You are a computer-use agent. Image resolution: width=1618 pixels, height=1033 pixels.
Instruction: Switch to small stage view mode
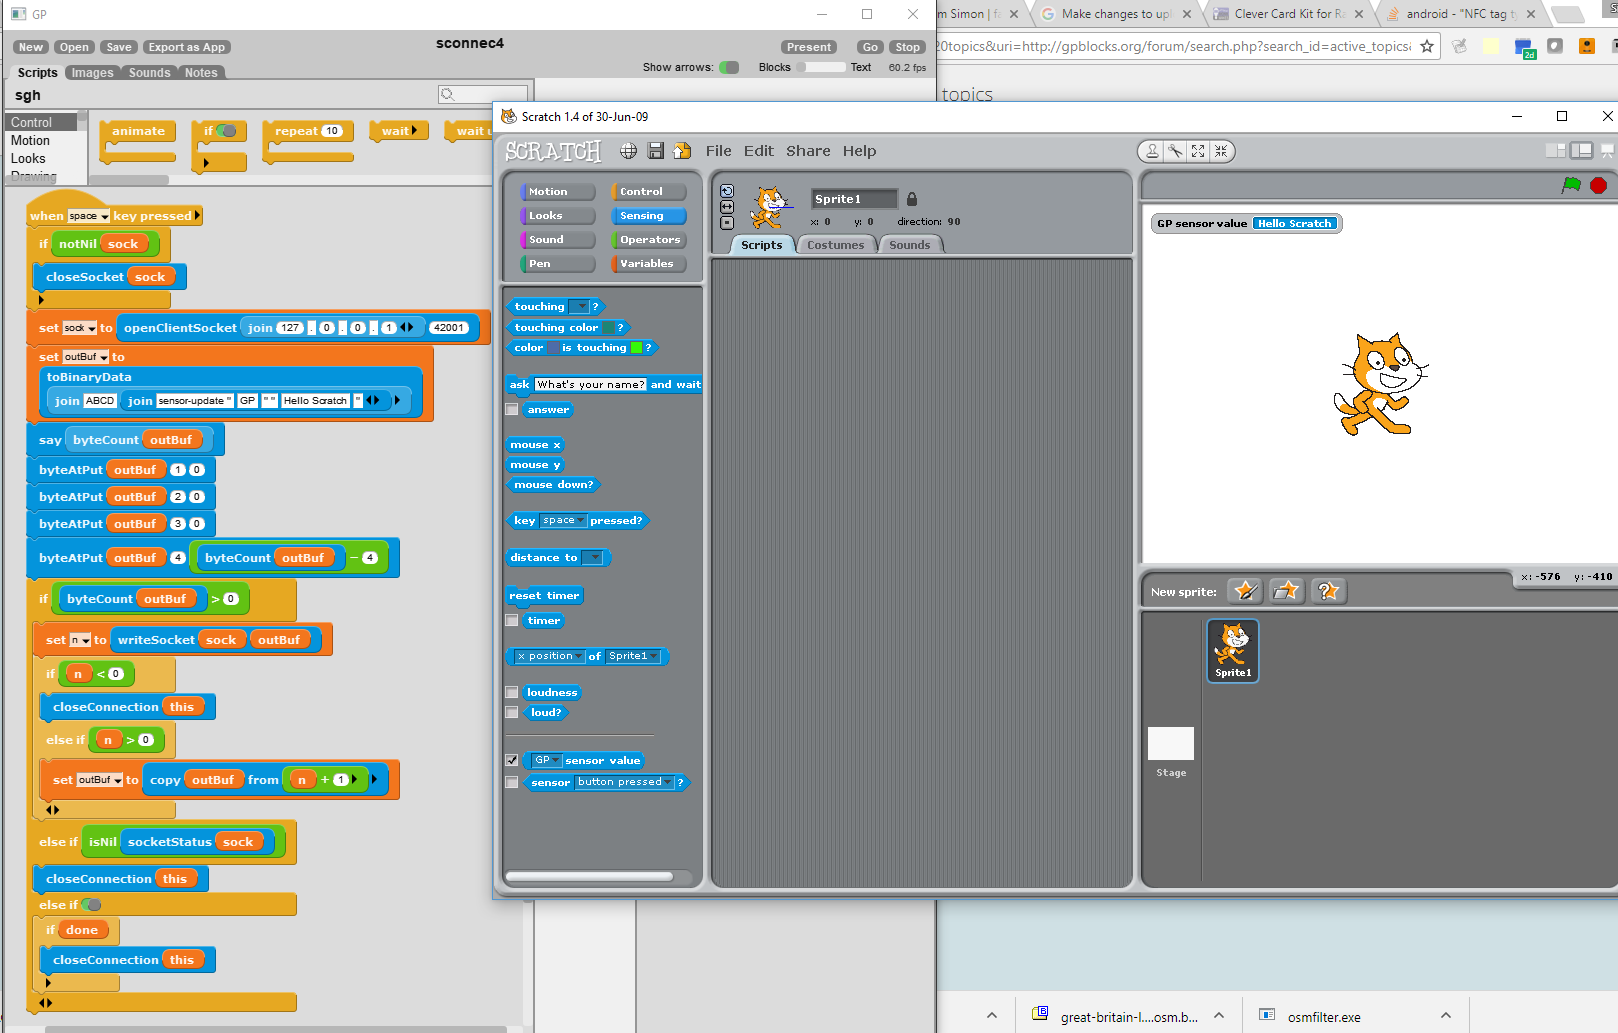click(1556, 151)
